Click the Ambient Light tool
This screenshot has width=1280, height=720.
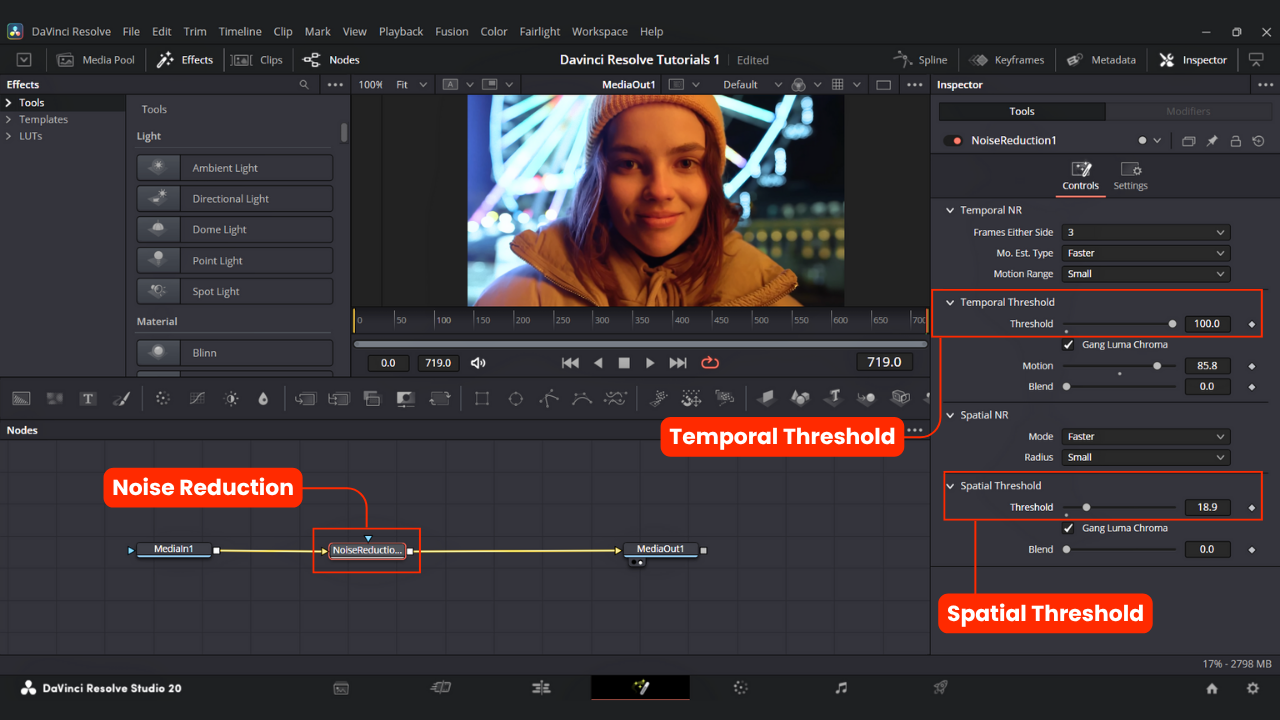pos(234,168)
